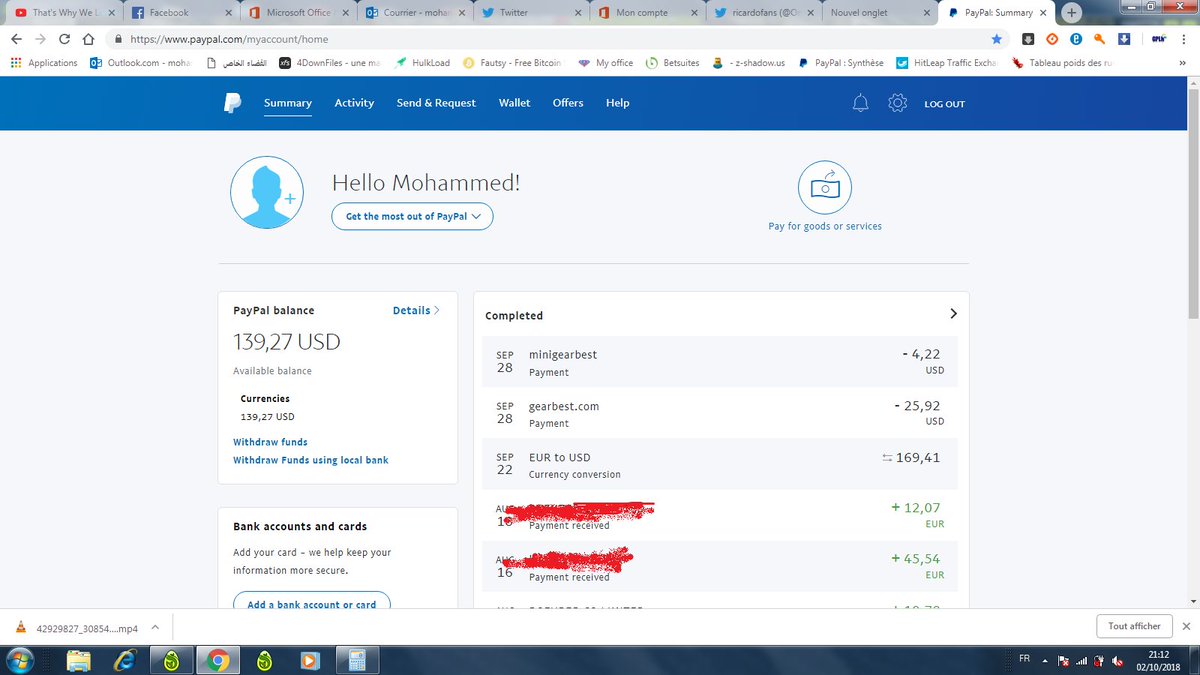
Task: Expand the Get the most out of PayPal dropdown
Action: click(412, 216)
